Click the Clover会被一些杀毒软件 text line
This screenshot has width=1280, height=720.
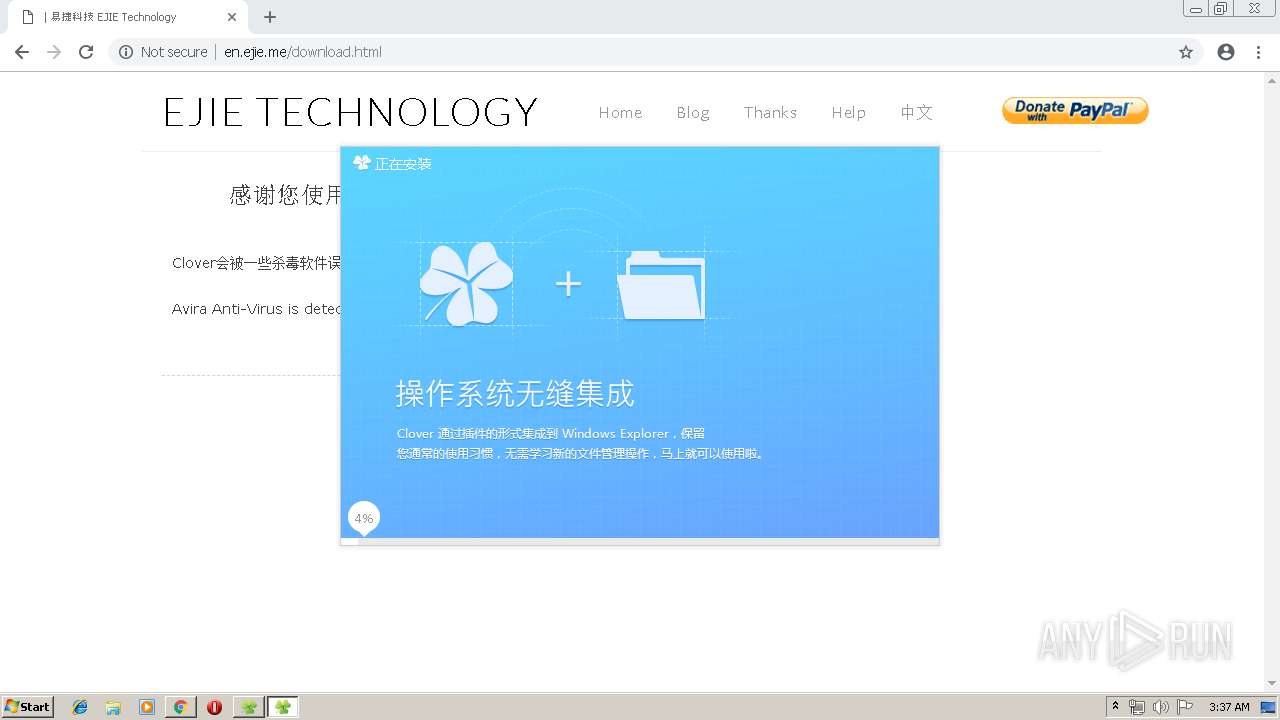257,263
